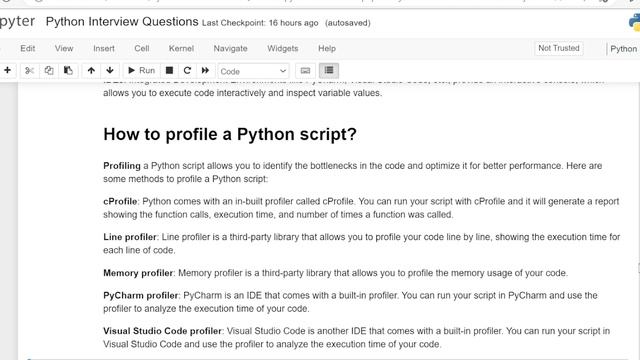Select the 'How to profile a Python script?' heading
This screenshot has width=640, height=360.
click(x=230, y=134)
